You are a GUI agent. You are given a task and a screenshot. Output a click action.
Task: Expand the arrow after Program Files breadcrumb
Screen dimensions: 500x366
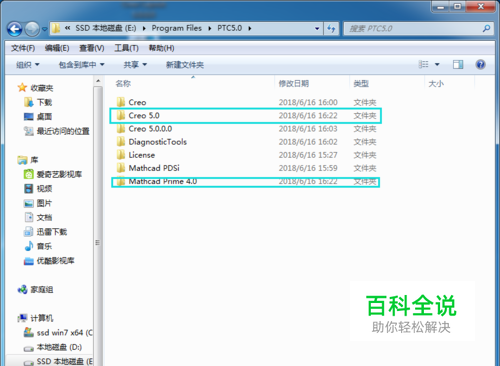click(210, 29)
